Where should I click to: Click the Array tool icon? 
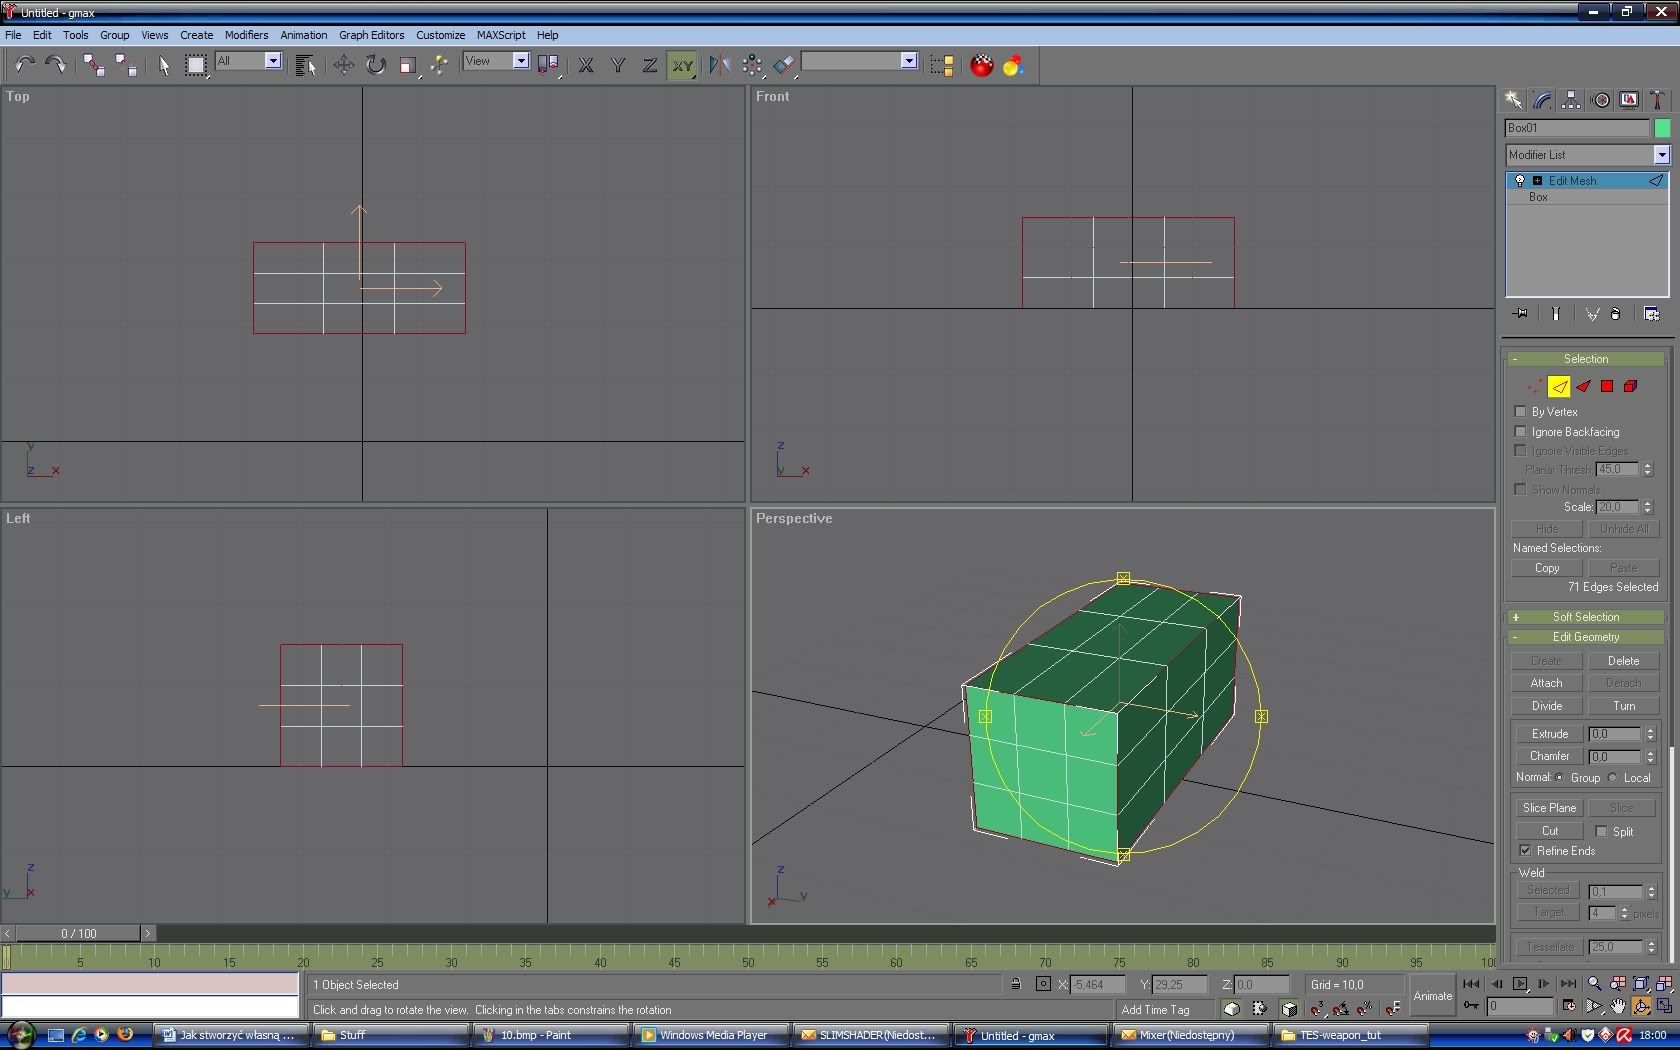pyautogui.click(x=752, y=65)
